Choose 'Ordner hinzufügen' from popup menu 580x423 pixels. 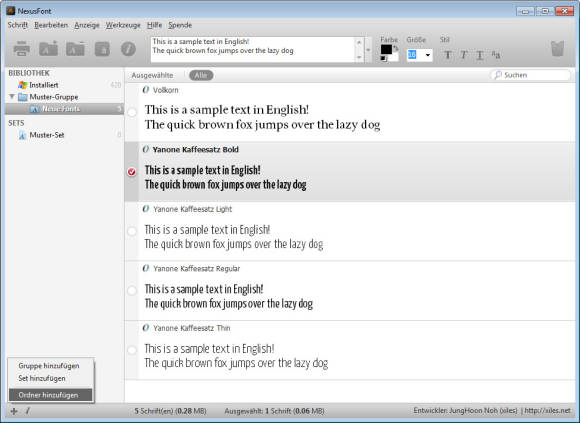[51, 395]
